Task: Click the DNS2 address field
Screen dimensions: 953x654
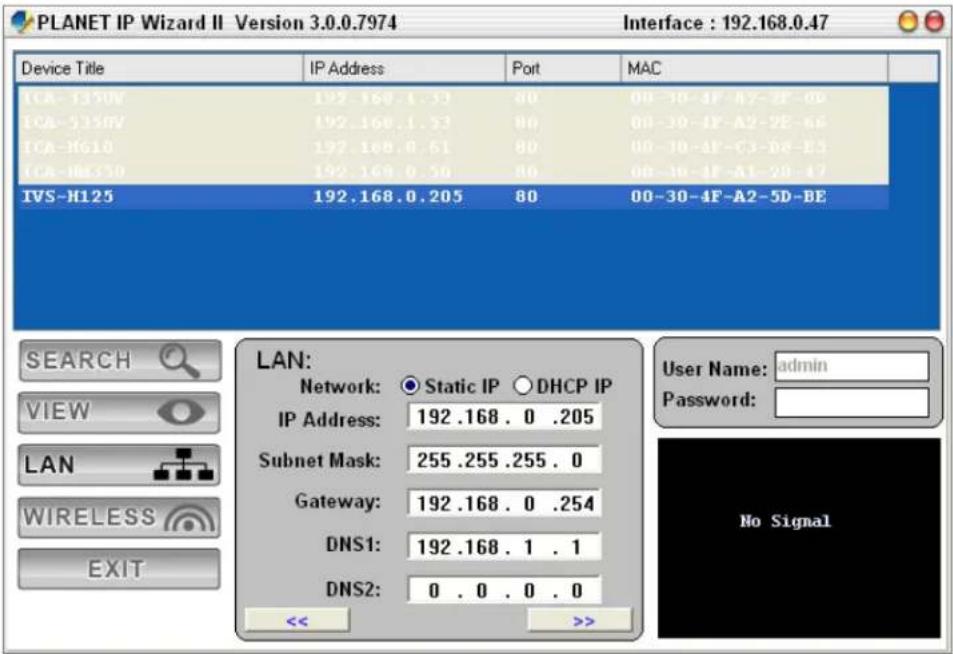Action: pyautogui.click(x=504, y=590)
